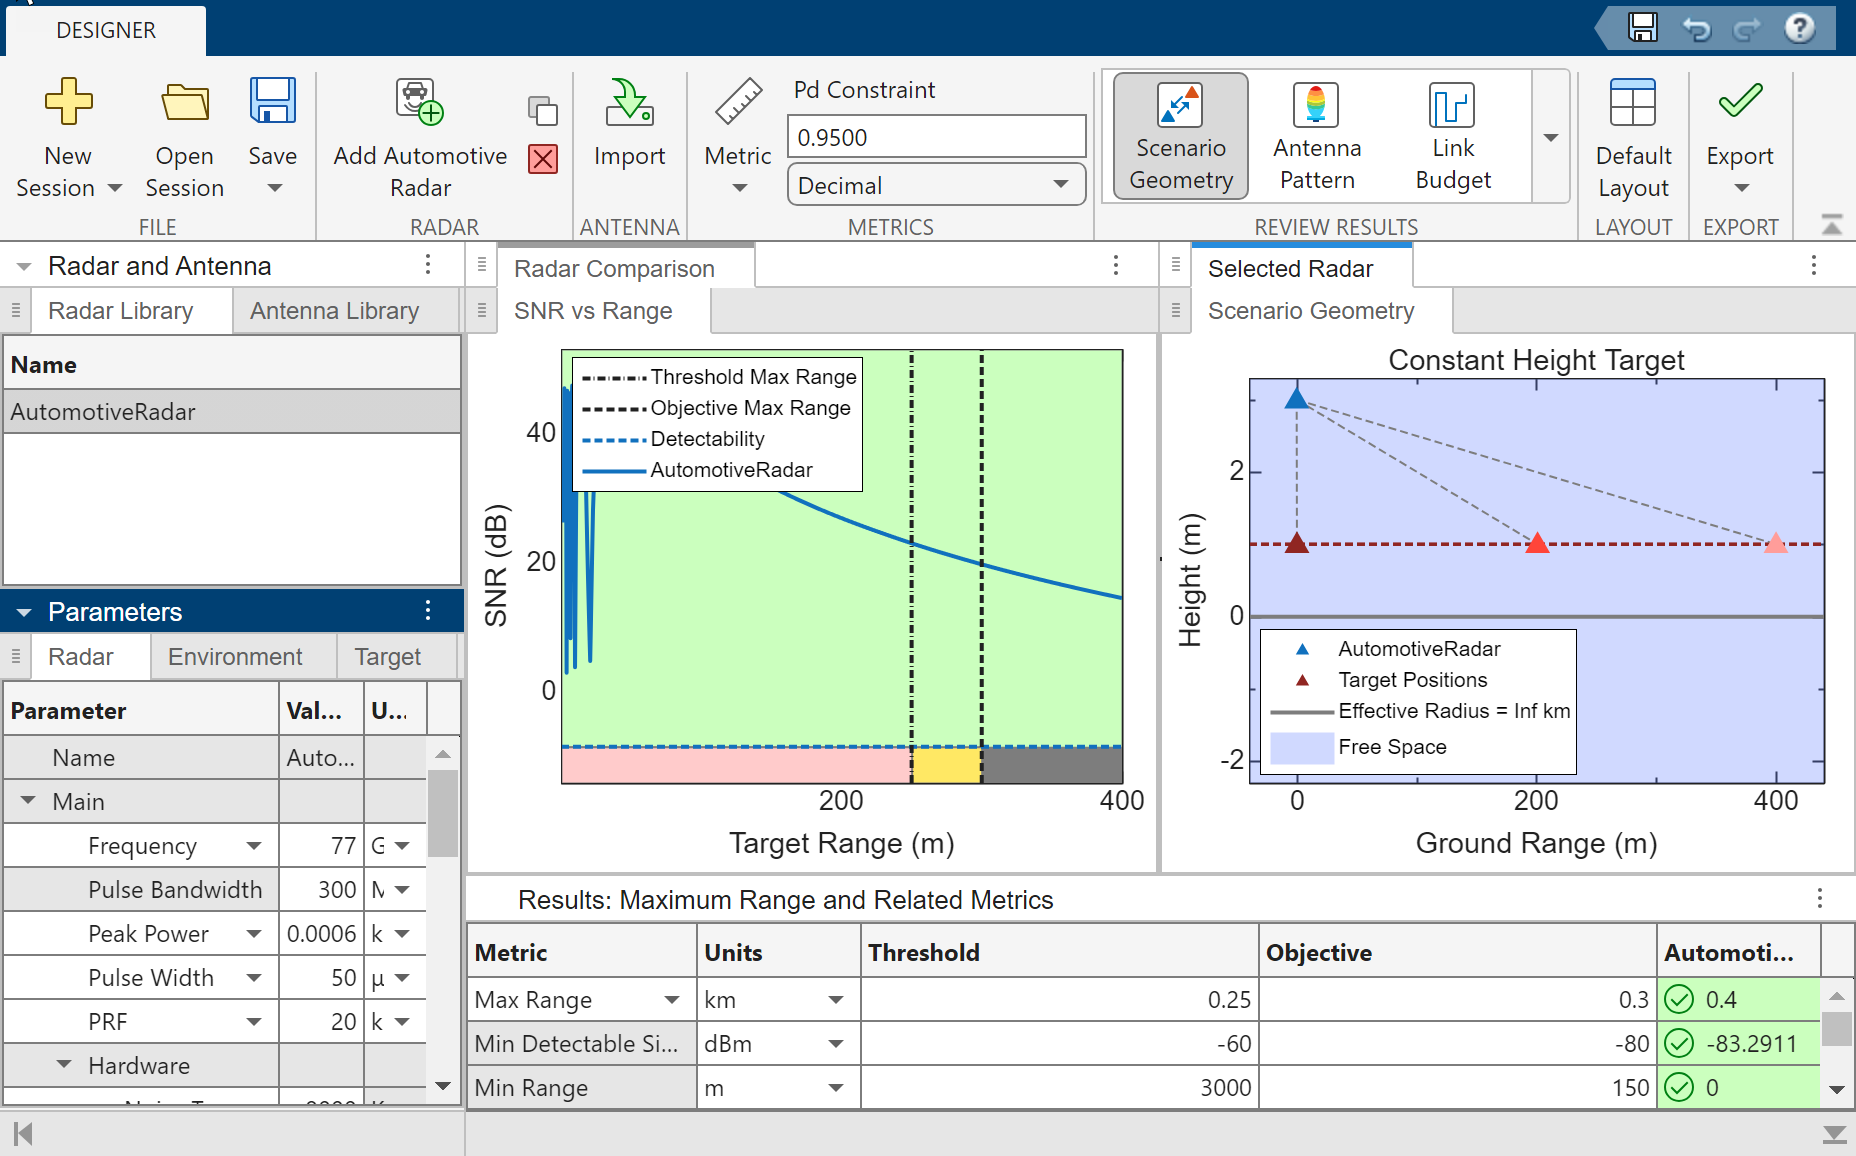This screenshot has width=1856, height=1156.
Task: Open the Help documentation
Action: pyautogui.click(x=1799, y=28)
